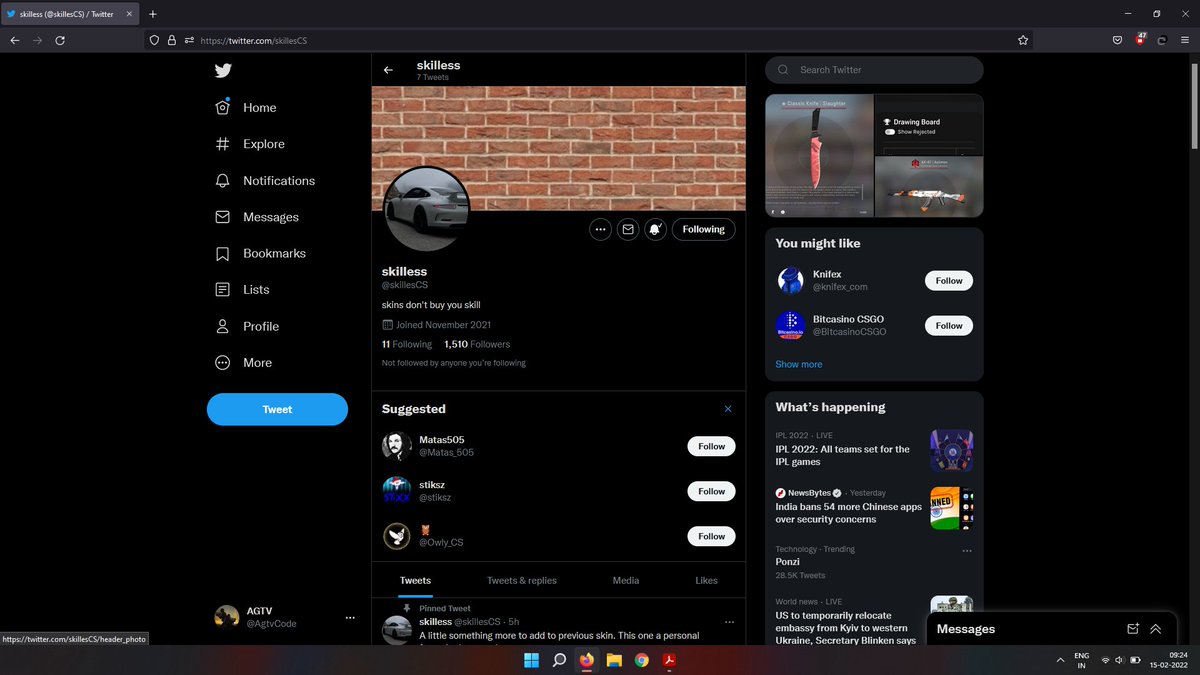Open options for pinned tweet
Screen dimensions: 1200x675
730,622
